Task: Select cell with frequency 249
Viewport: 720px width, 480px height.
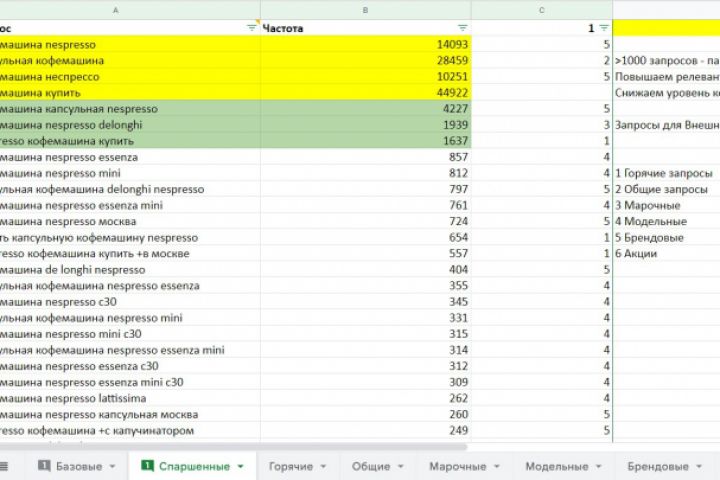Action: (366, 430)
